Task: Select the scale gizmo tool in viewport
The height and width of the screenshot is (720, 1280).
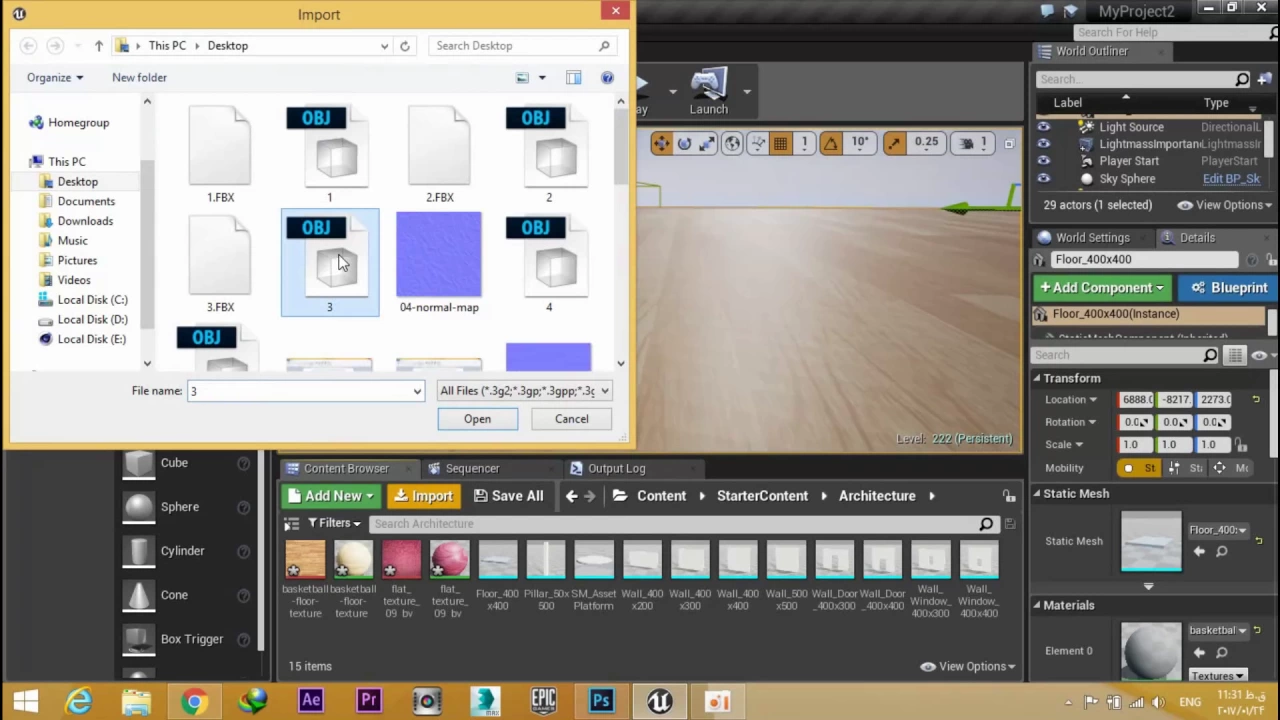Action: click(707, 144)
